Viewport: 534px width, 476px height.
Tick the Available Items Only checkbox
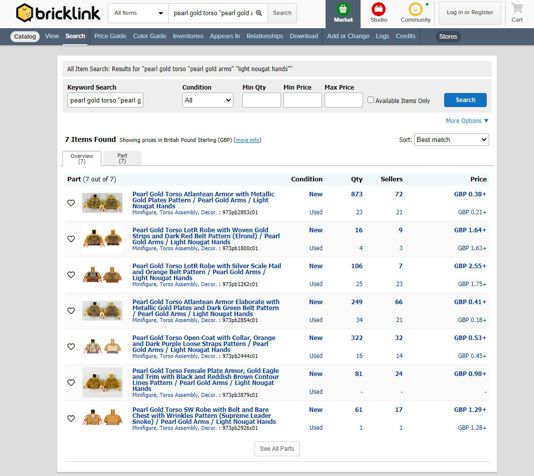371,100
